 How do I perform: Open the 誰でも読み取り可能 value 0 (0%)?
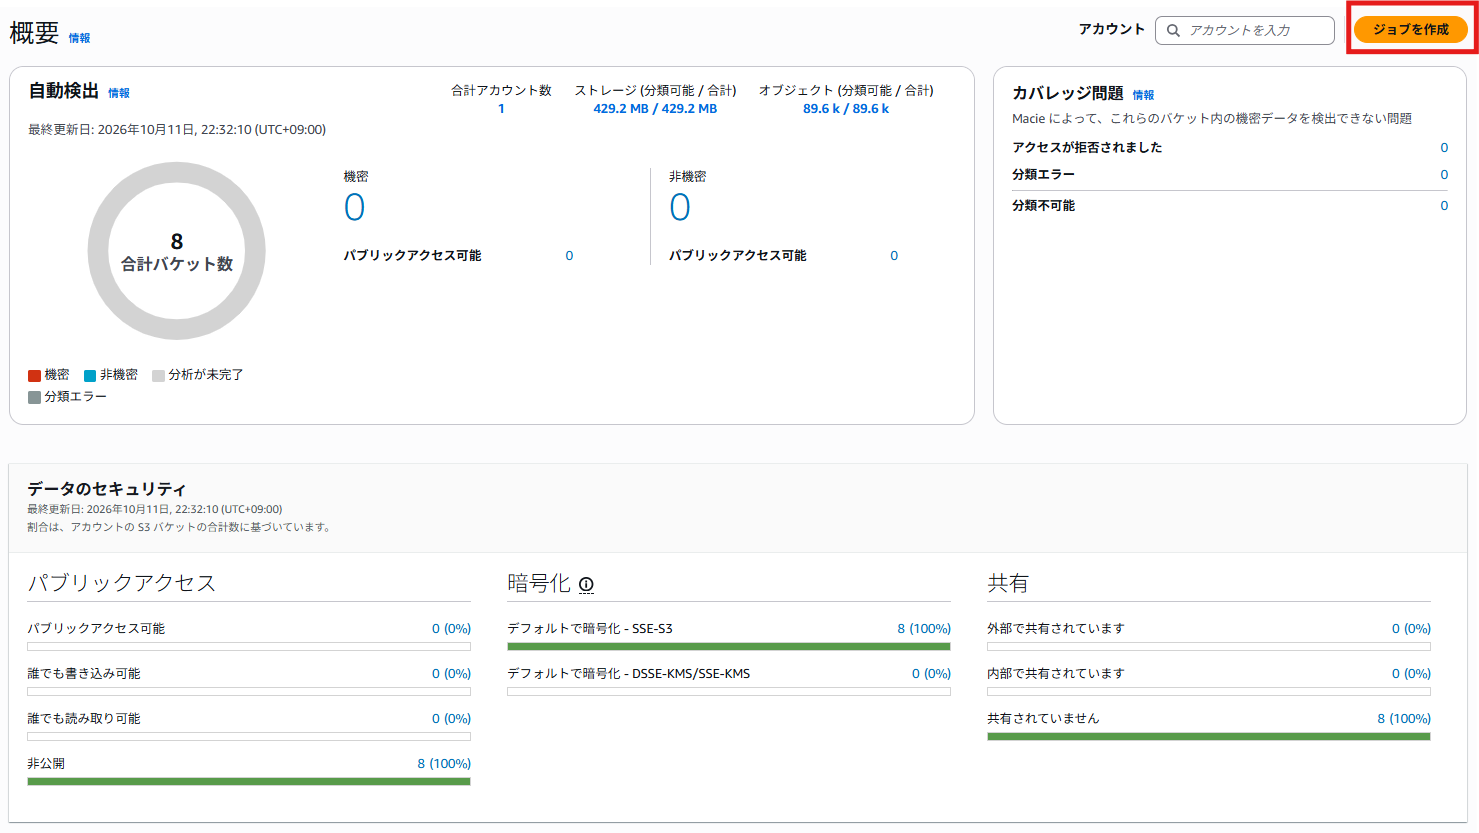tap(451, 719)
